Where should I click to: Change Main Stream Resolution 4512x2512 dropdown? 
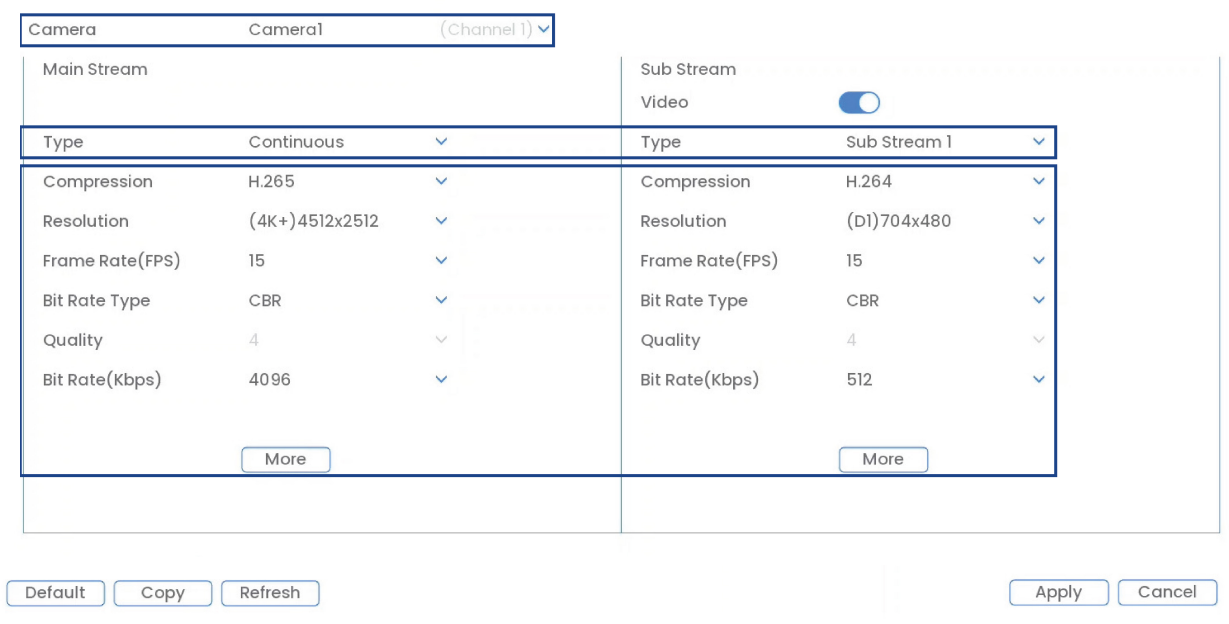coord(441,221)
